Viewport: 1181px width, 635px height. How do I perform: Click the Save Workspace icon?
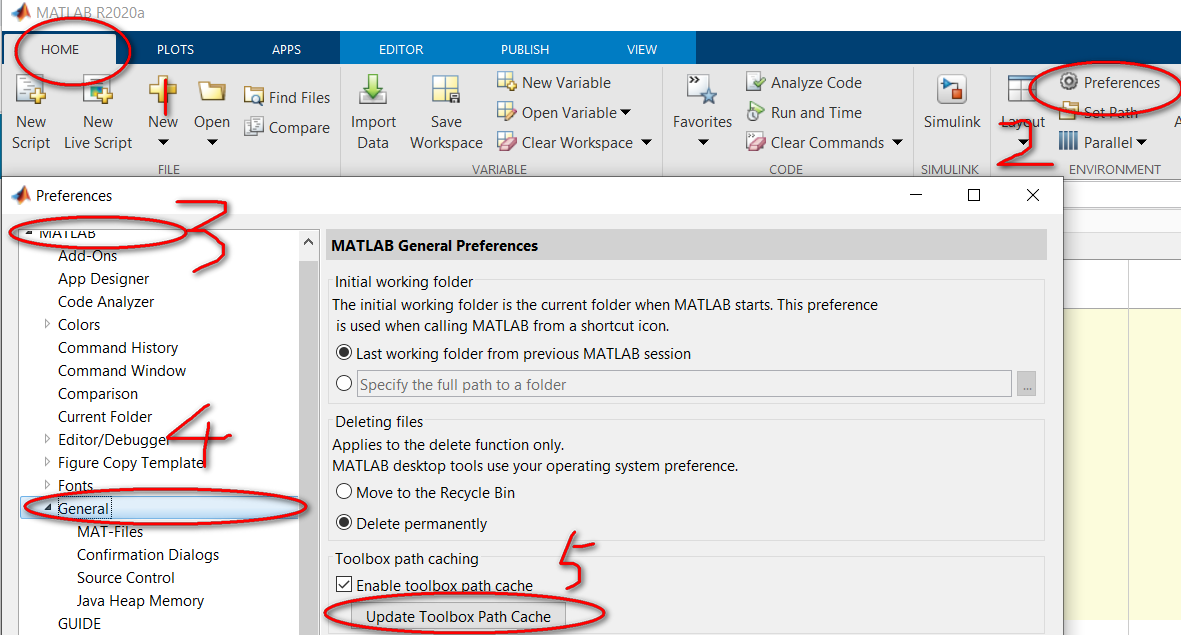[x=446, y=90]
